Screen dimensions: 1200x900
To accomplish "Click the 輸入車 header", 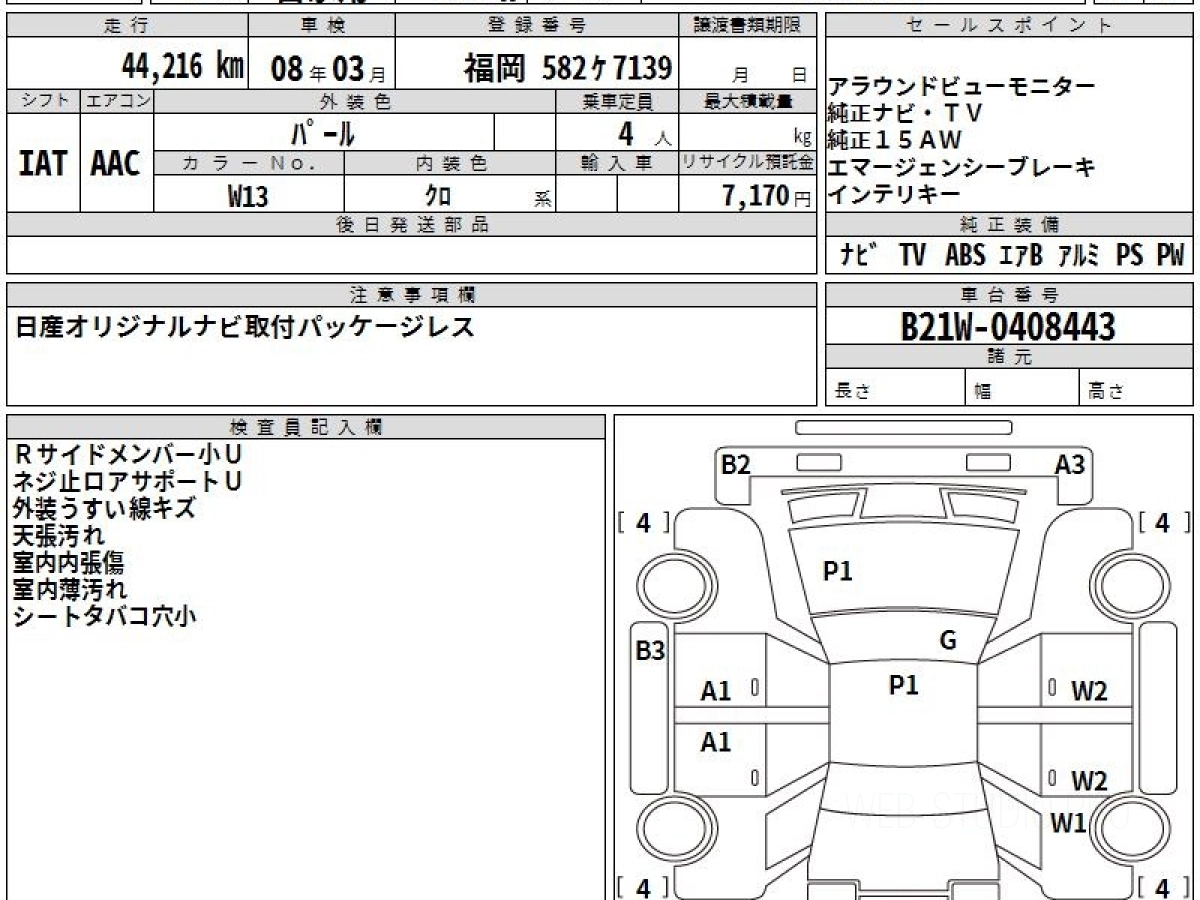I will click(x=617, y=163).
